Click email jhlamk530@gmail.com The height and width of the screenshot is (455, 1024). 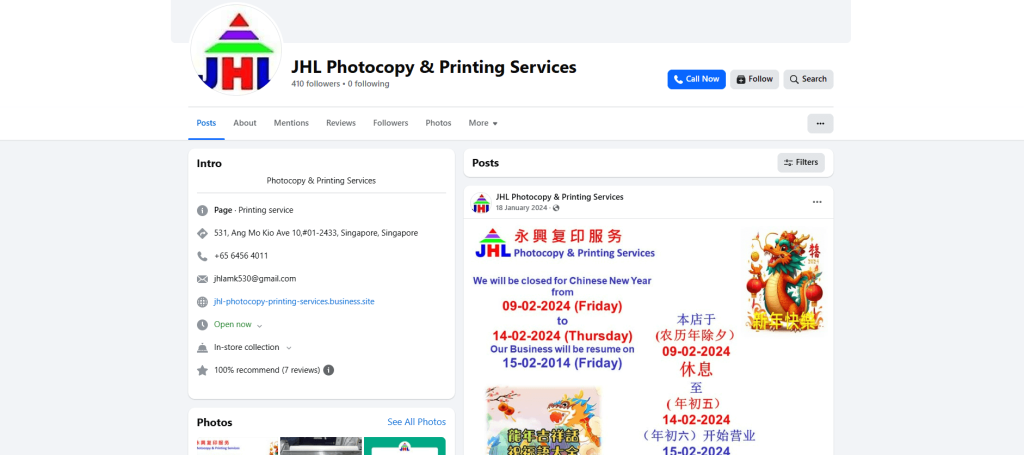[255, 279]
